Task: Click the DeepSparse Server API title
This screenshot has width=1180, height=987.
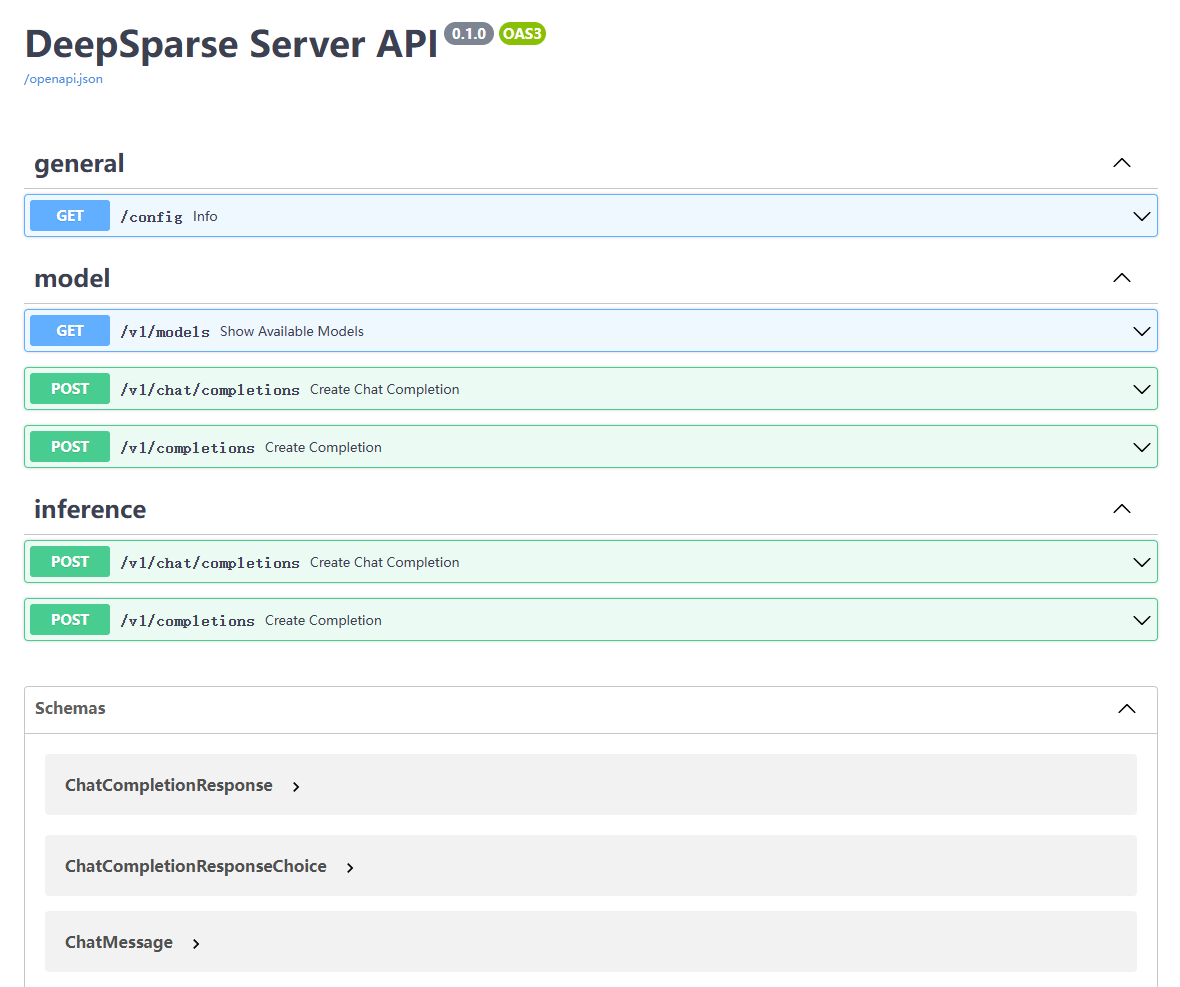Action: tap(231, 44)
